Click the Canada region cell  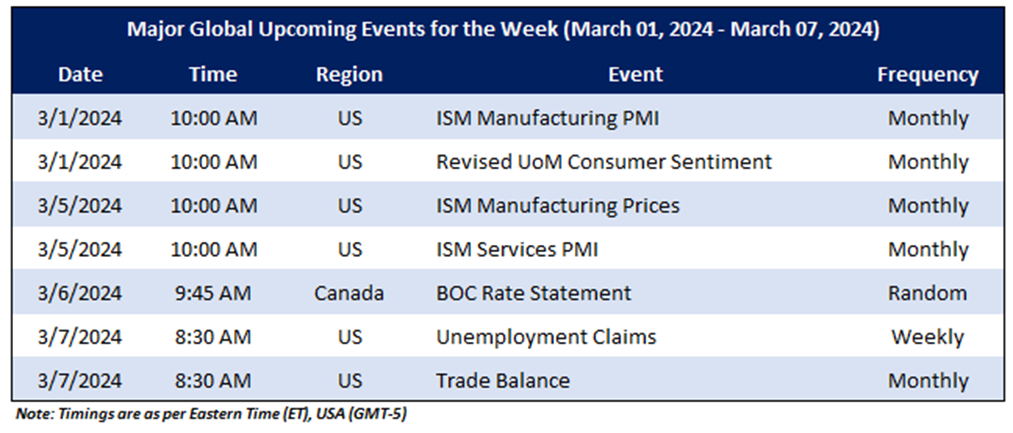click(349, 293)
